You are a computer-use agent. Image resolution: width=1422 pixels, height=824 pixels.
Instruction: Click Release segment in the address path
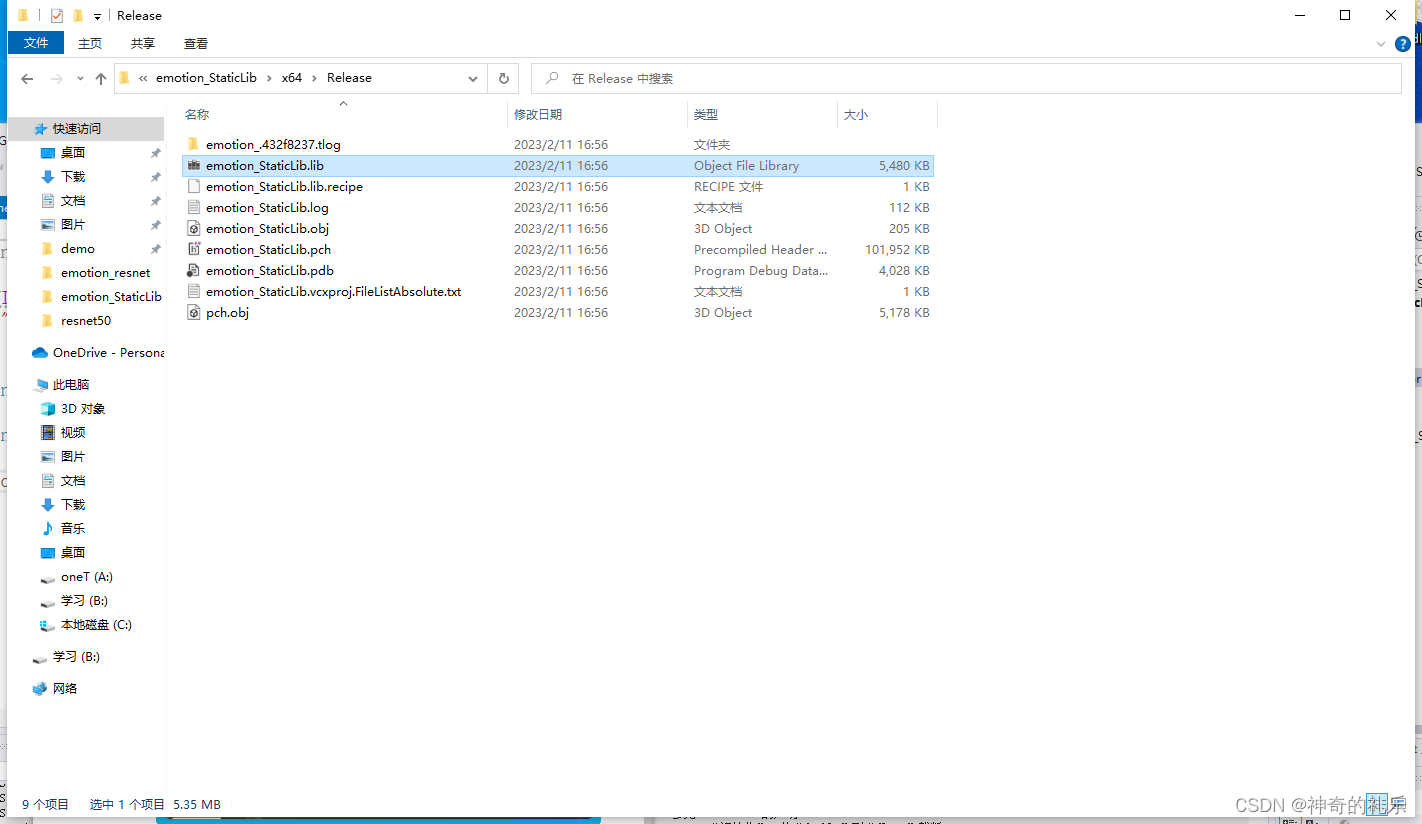click(349, 78)
